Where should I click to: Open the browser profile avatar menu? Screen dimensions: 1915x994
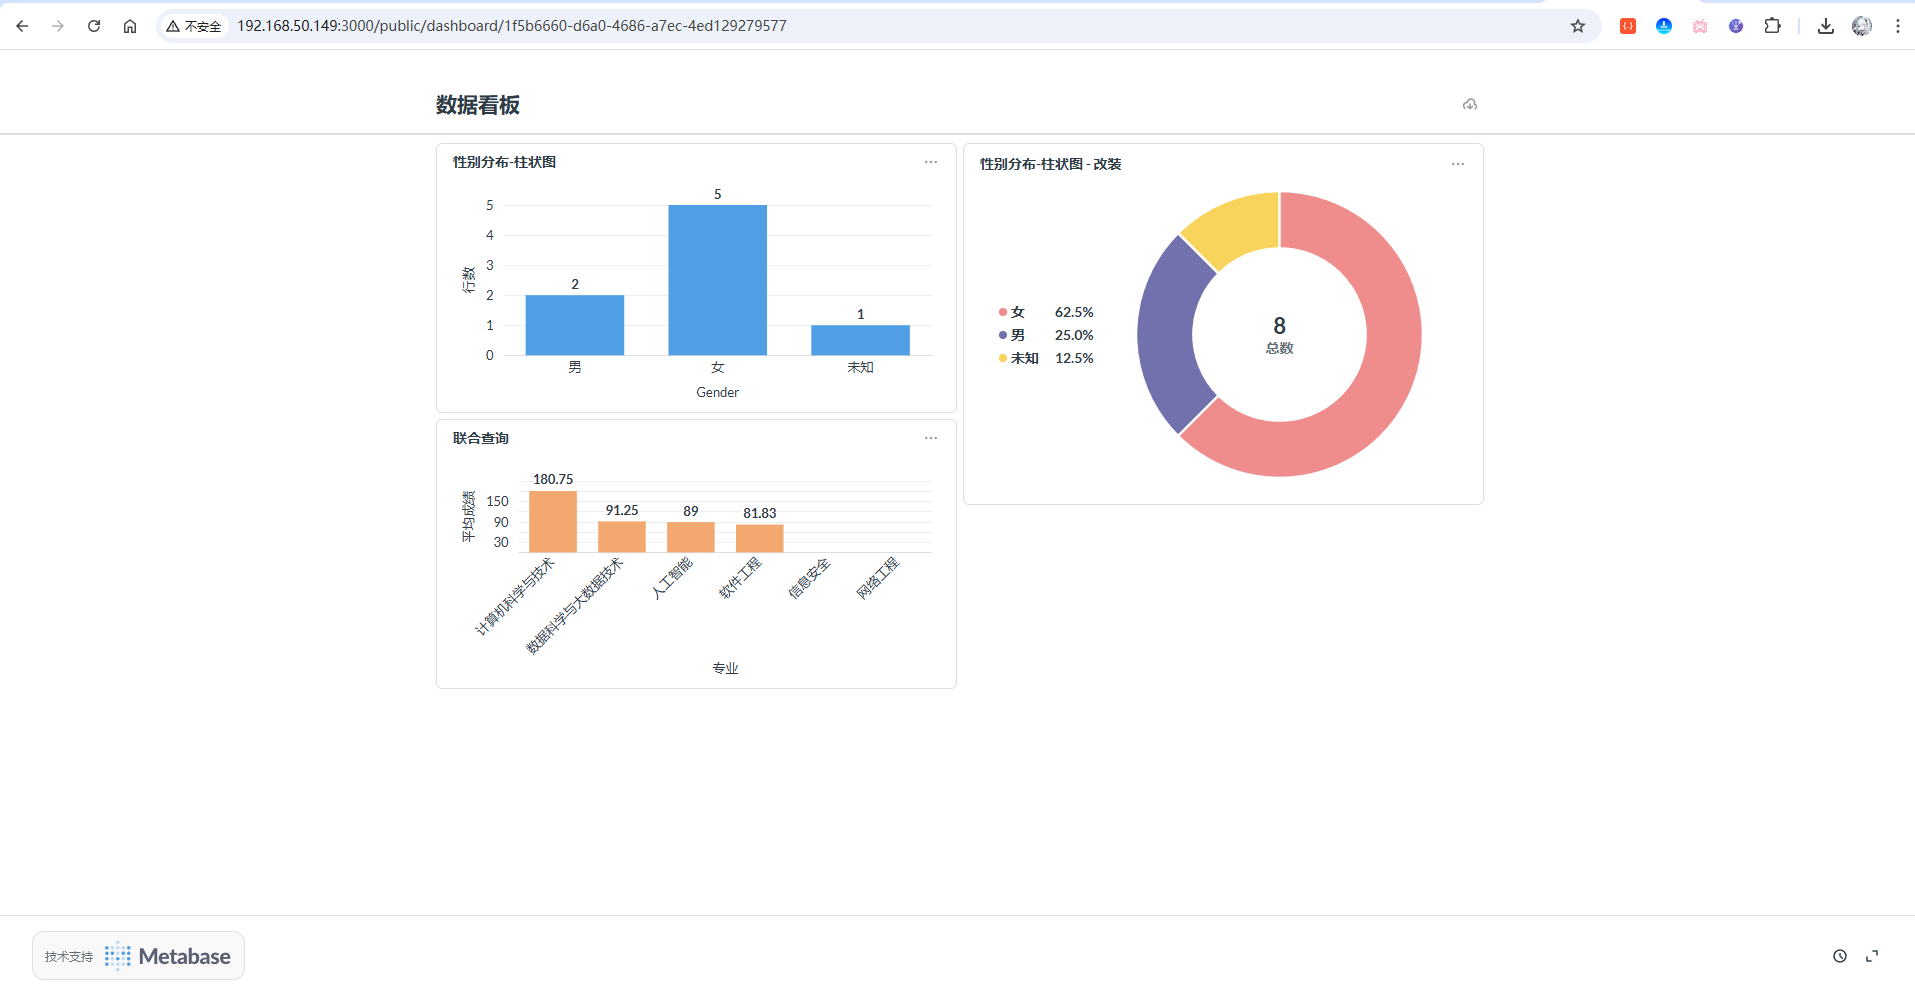pos(1861,26)
